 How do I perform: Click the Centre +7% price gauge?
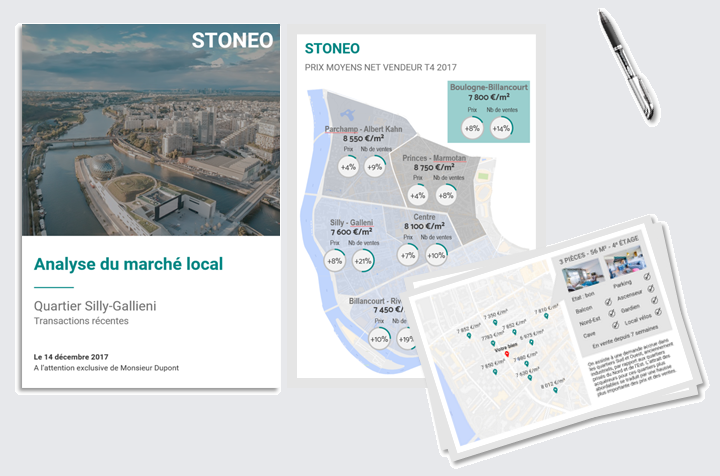(x=408, y=255)
